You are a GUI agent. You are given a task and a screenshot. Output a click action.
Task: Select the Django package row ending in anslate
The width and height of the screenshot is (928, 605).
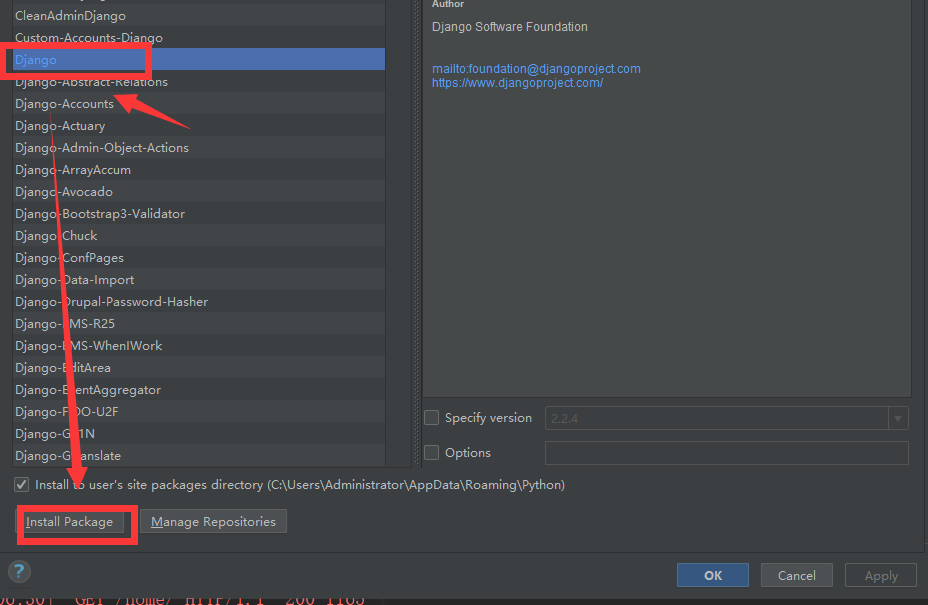coord(199,455)
